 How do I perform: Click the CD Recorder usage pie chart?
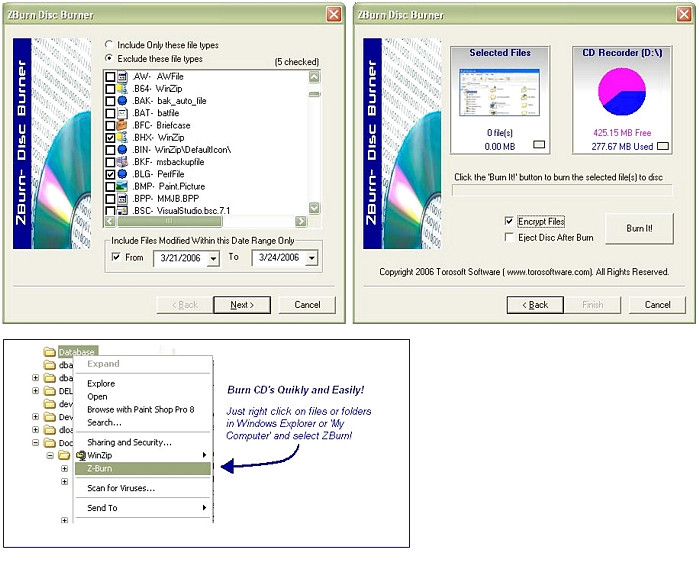(622, 92)
